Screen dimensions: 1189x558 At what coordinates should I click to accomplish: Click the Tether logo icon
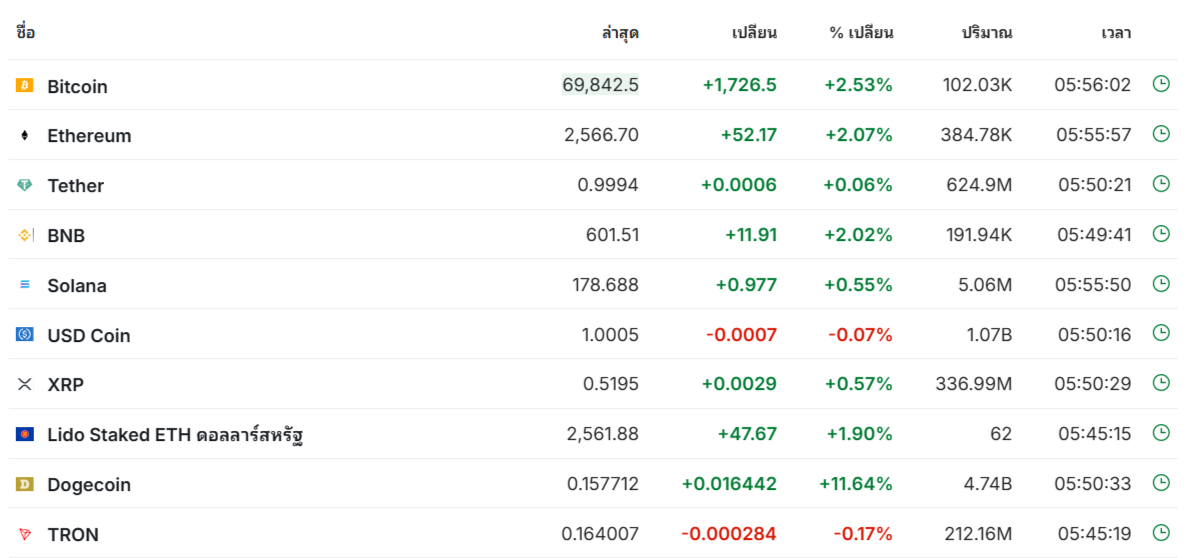point(24,185)
